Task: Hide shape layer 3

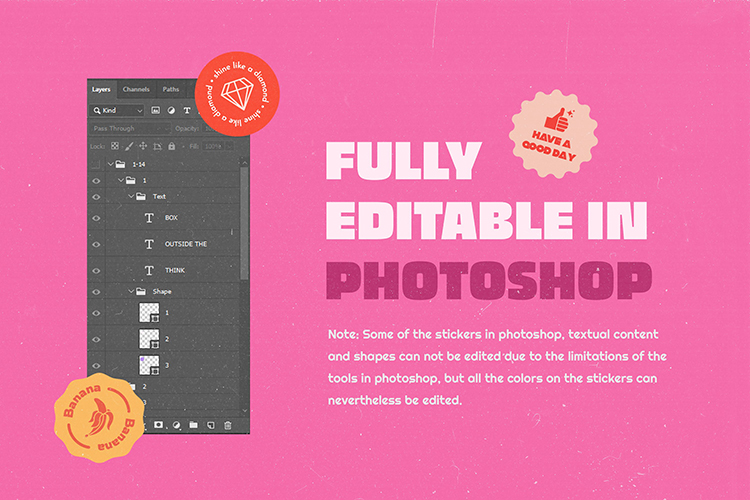Action: [x=96, y=366]
